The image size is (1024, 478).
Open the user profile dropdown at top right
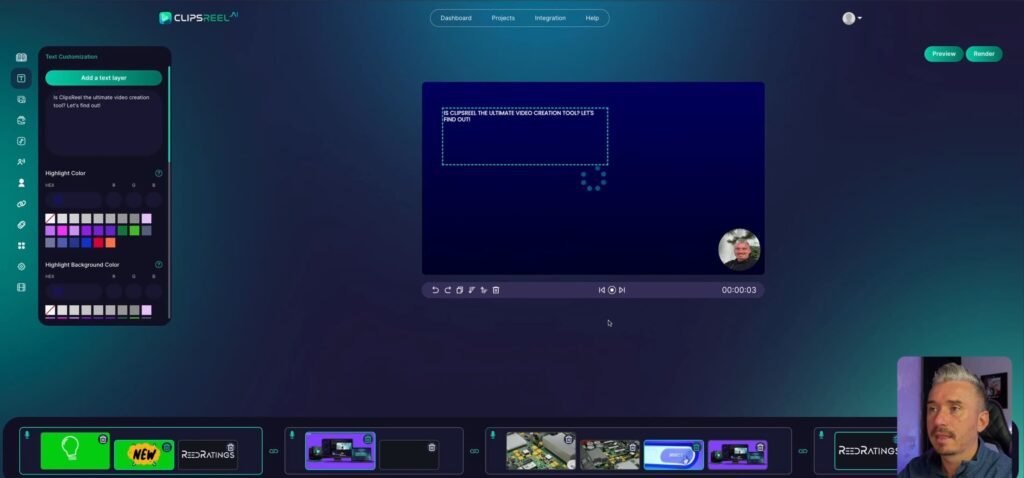851,18
